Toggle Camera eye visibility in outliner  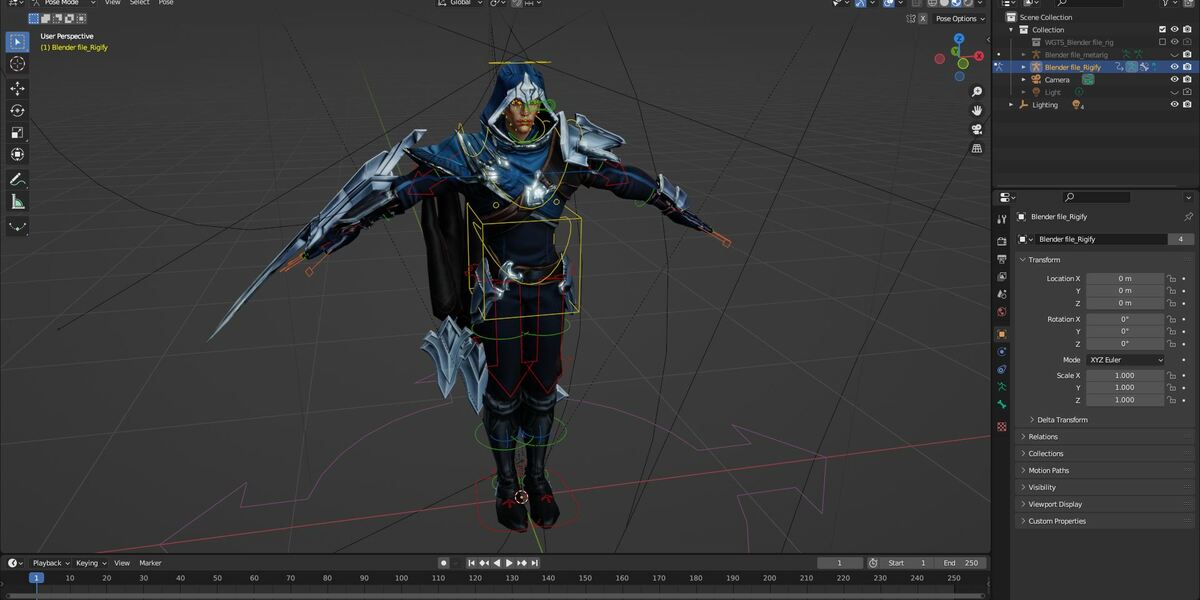coord(1174,80)
